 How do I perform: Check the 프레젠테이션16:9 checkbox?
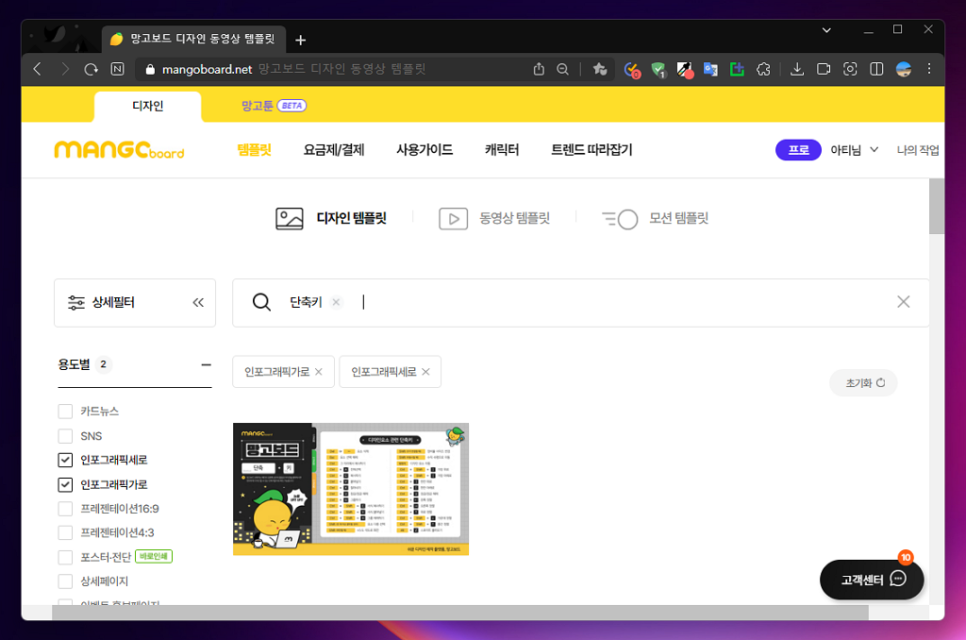click(65, 509)
